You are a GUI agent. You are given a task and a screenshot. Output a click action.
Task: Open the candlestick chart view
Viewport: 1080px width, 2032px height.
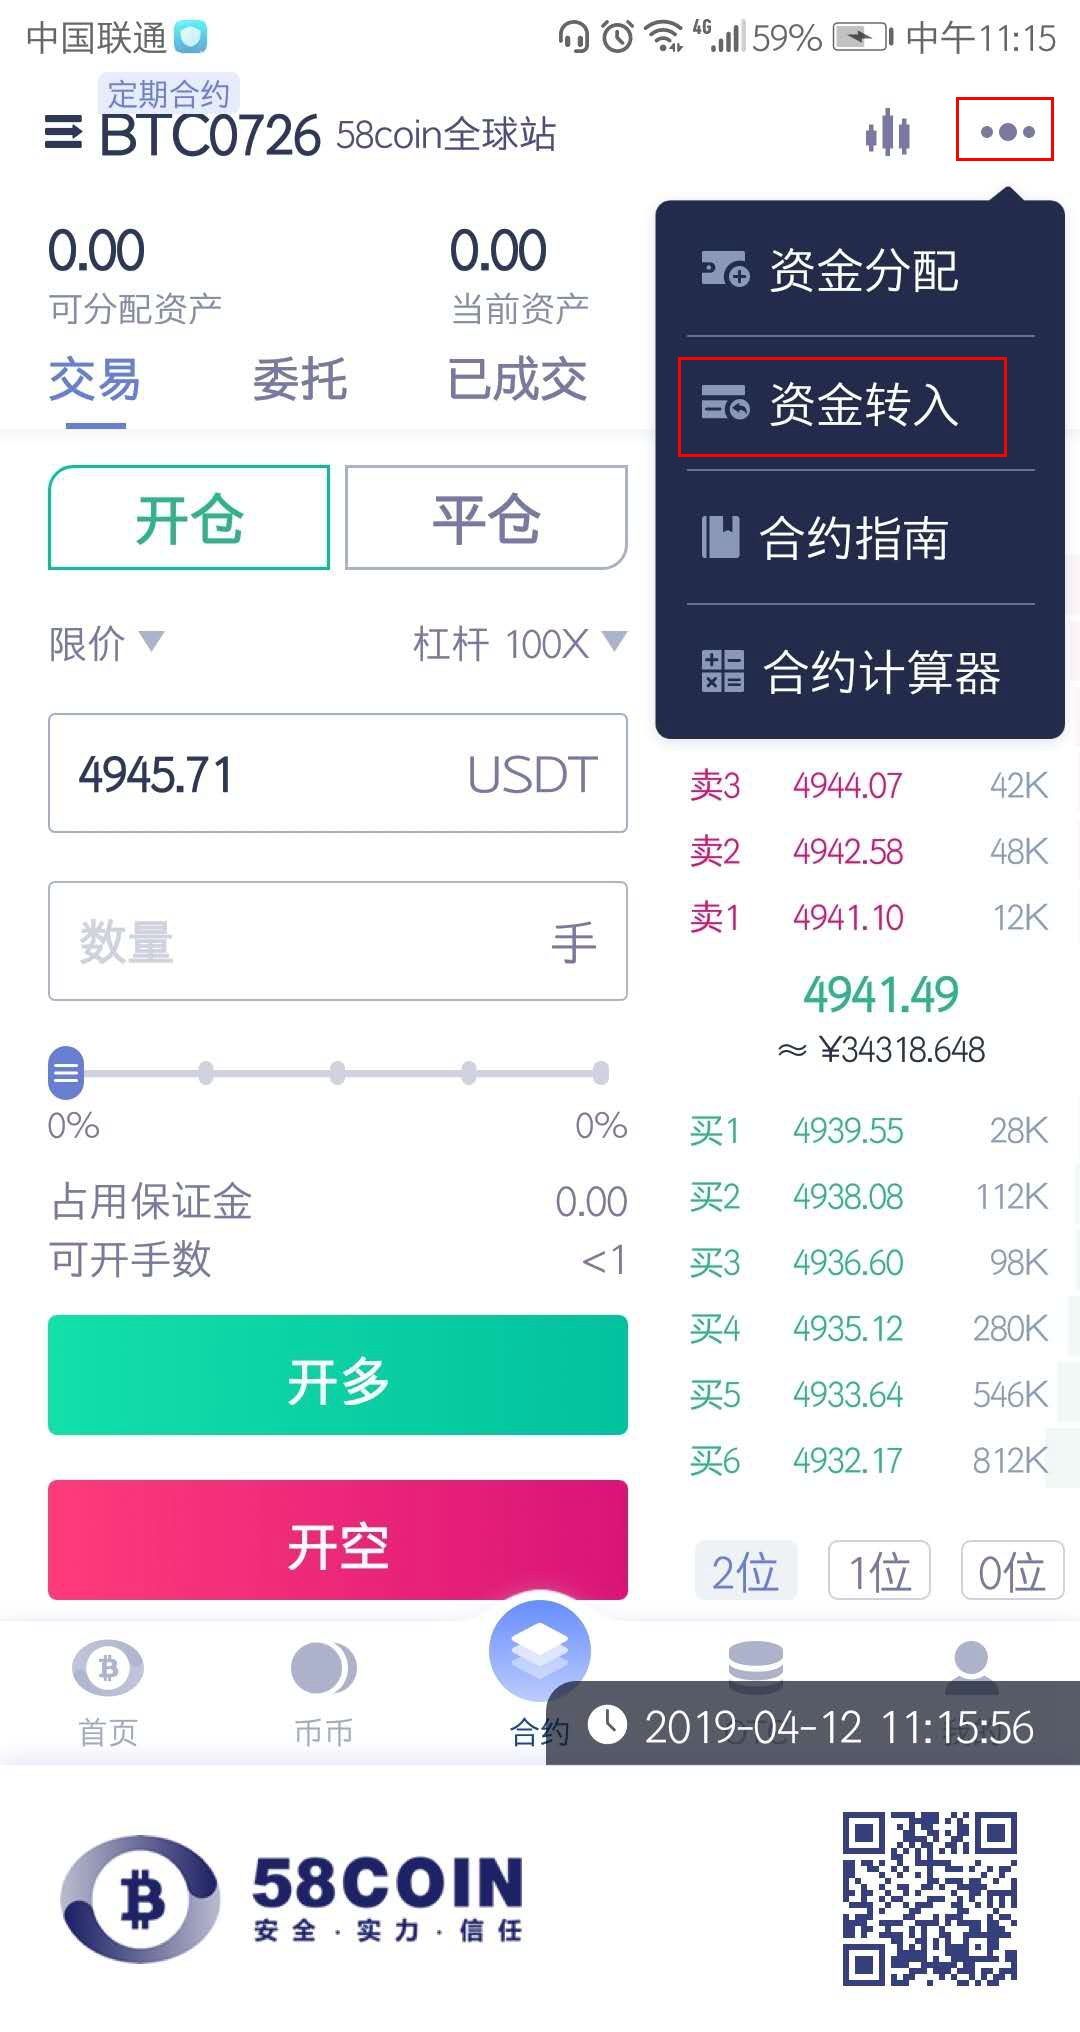[888, 132]
